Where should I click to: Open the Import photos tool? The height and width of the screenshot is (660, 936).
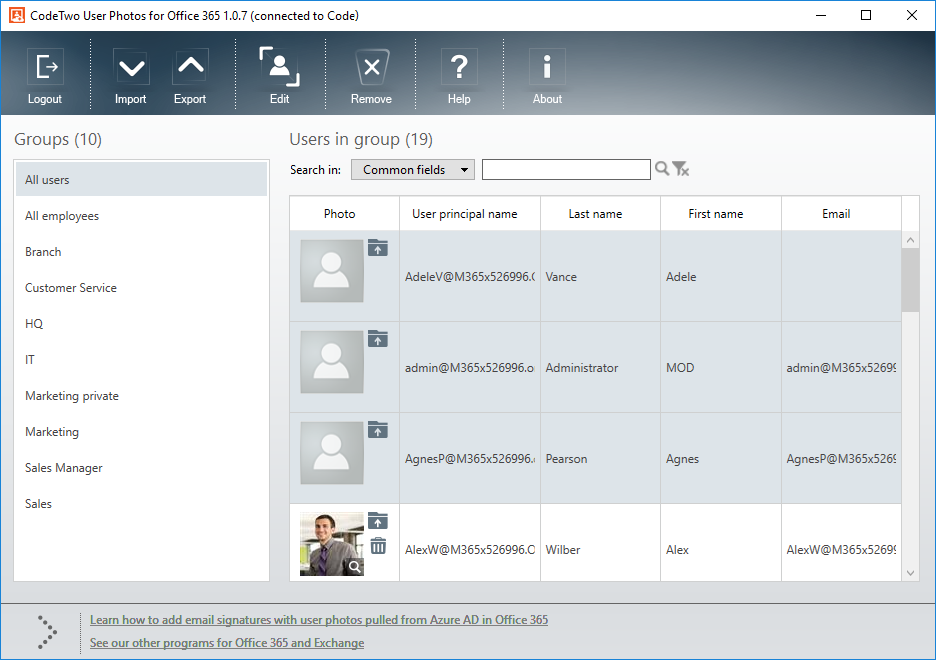click(131, 76)
